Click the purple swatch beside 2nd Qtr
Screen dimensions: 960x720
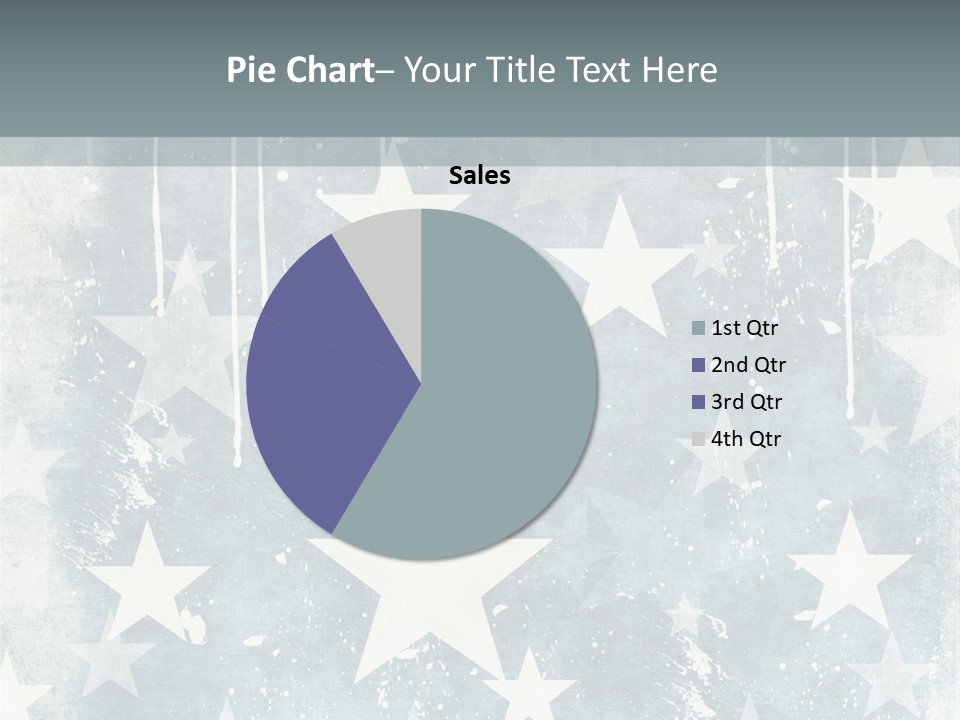click(698, 365)
